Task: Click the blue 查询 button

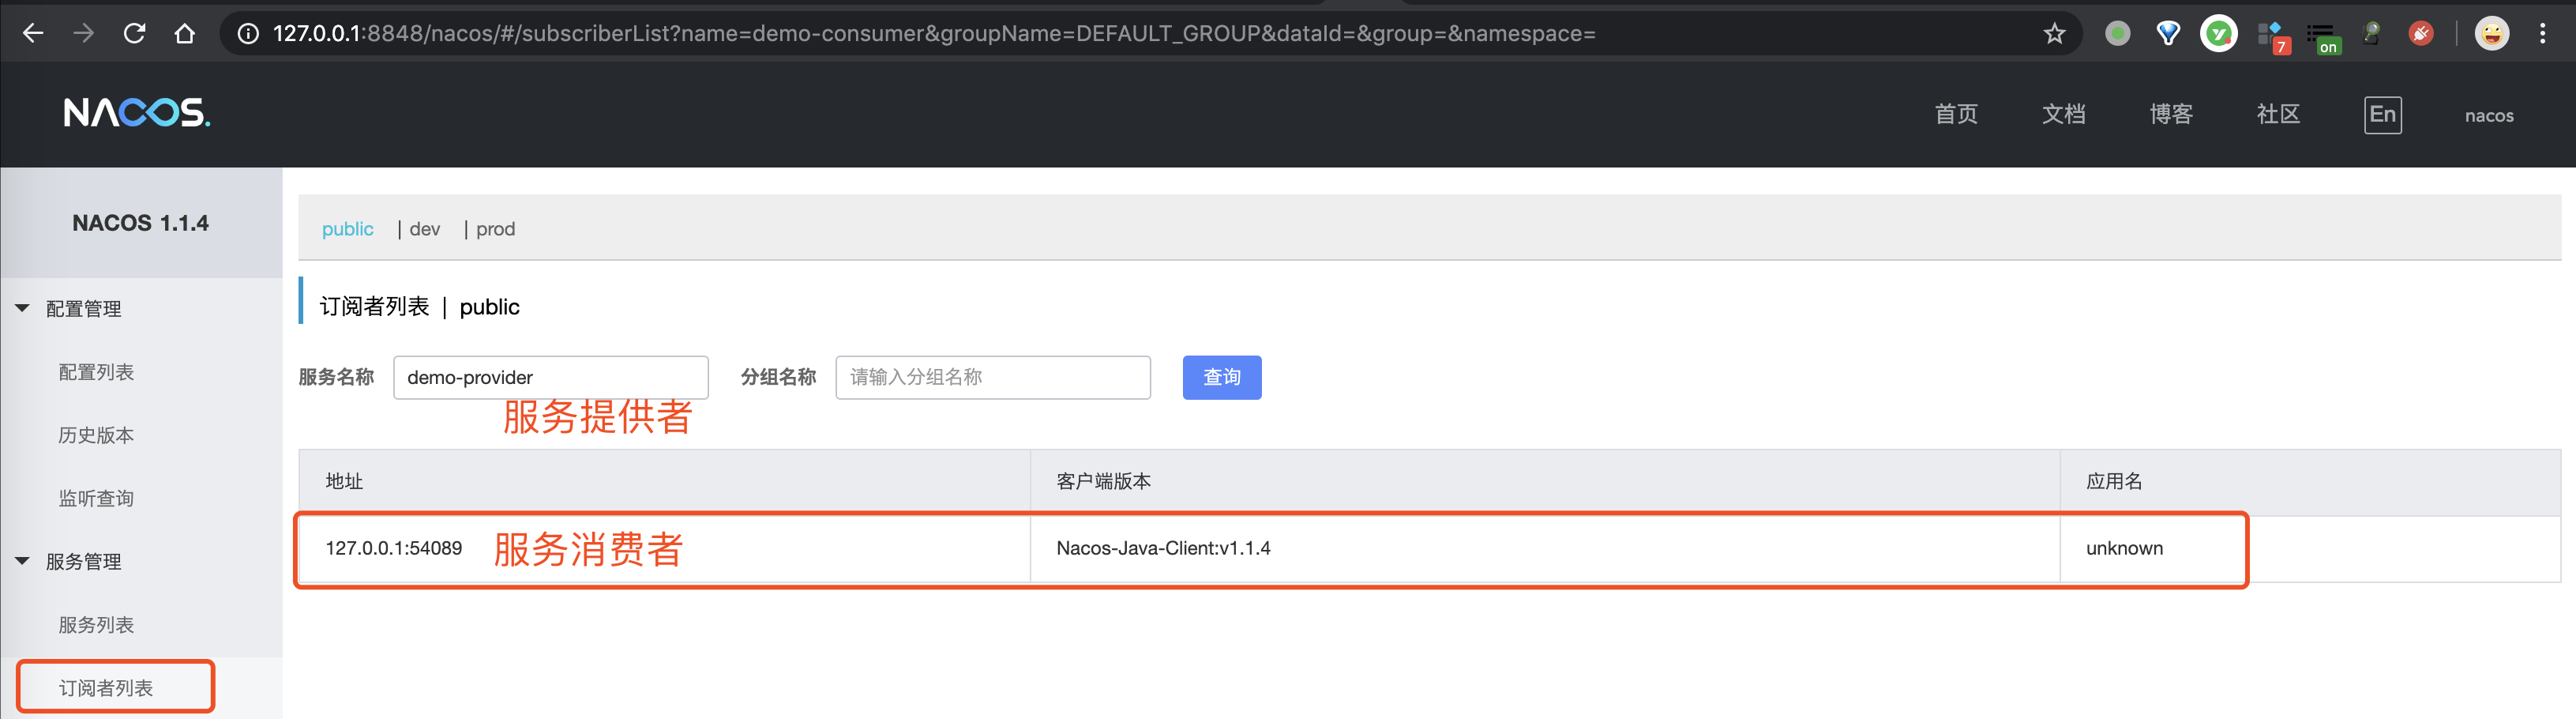Action: 1221,377
